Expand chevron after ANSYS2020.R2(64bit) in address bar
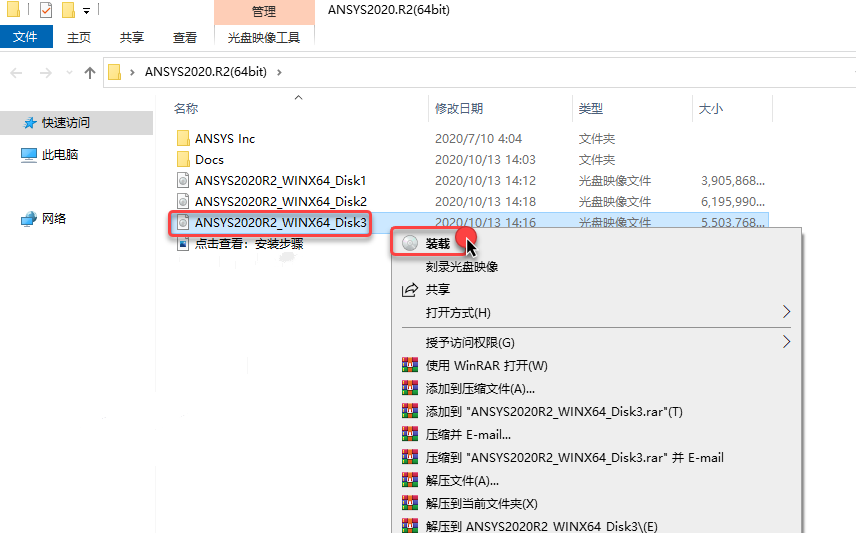Screen dimensions: 856x533 click(x=279, y=72)
